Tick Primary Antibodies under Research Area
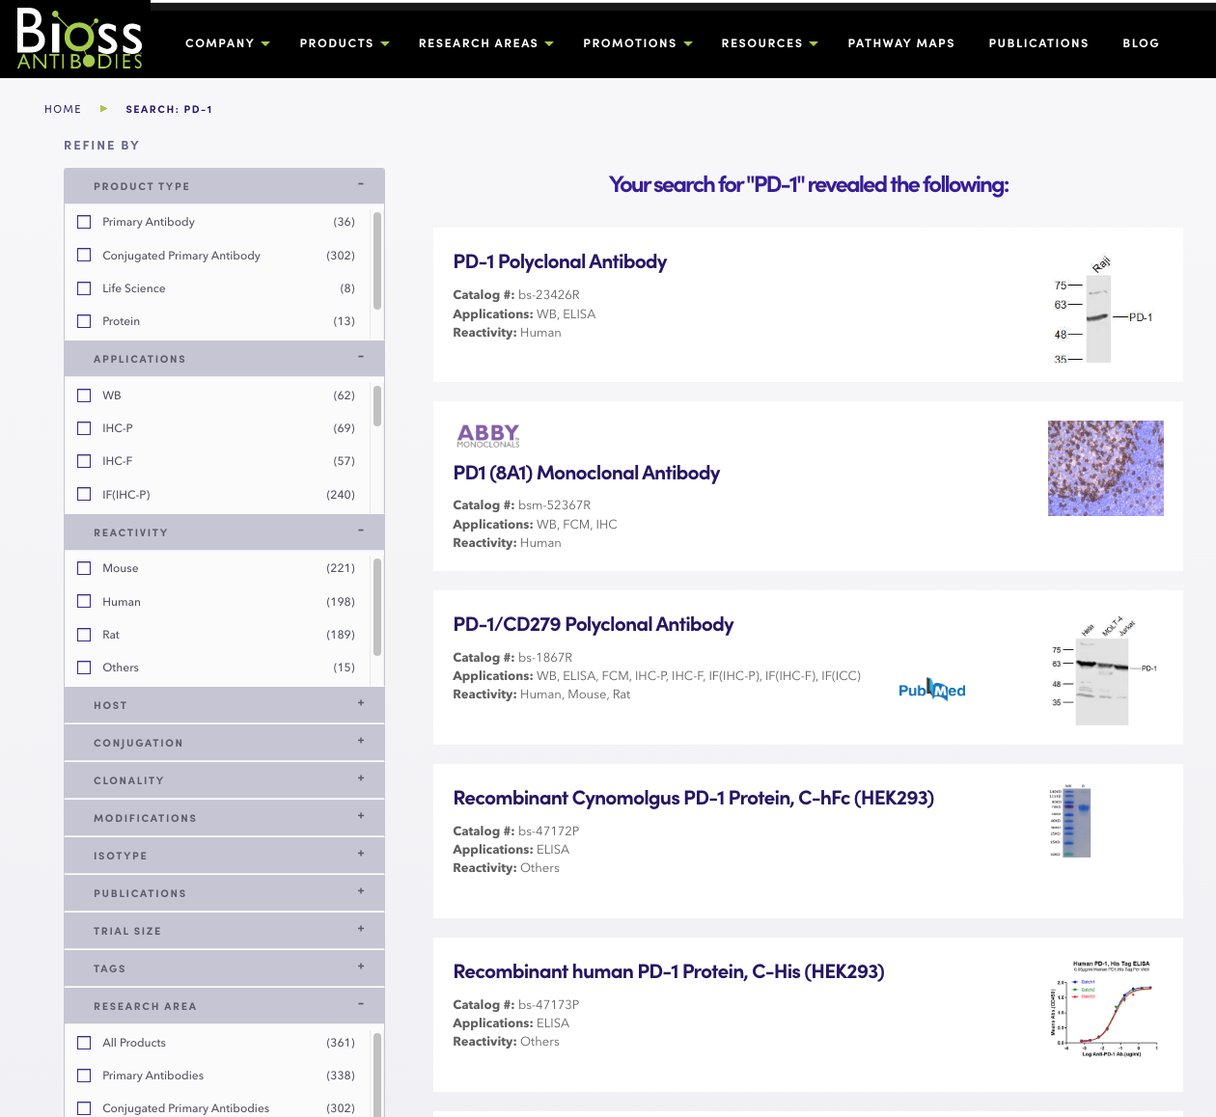The image size is (1216, 1117). [84, 1075]
